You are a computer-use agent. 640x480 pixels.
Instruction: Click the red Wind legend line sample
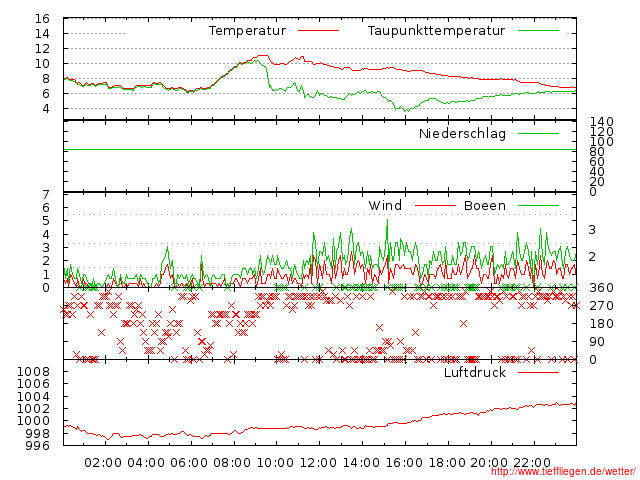435,205
